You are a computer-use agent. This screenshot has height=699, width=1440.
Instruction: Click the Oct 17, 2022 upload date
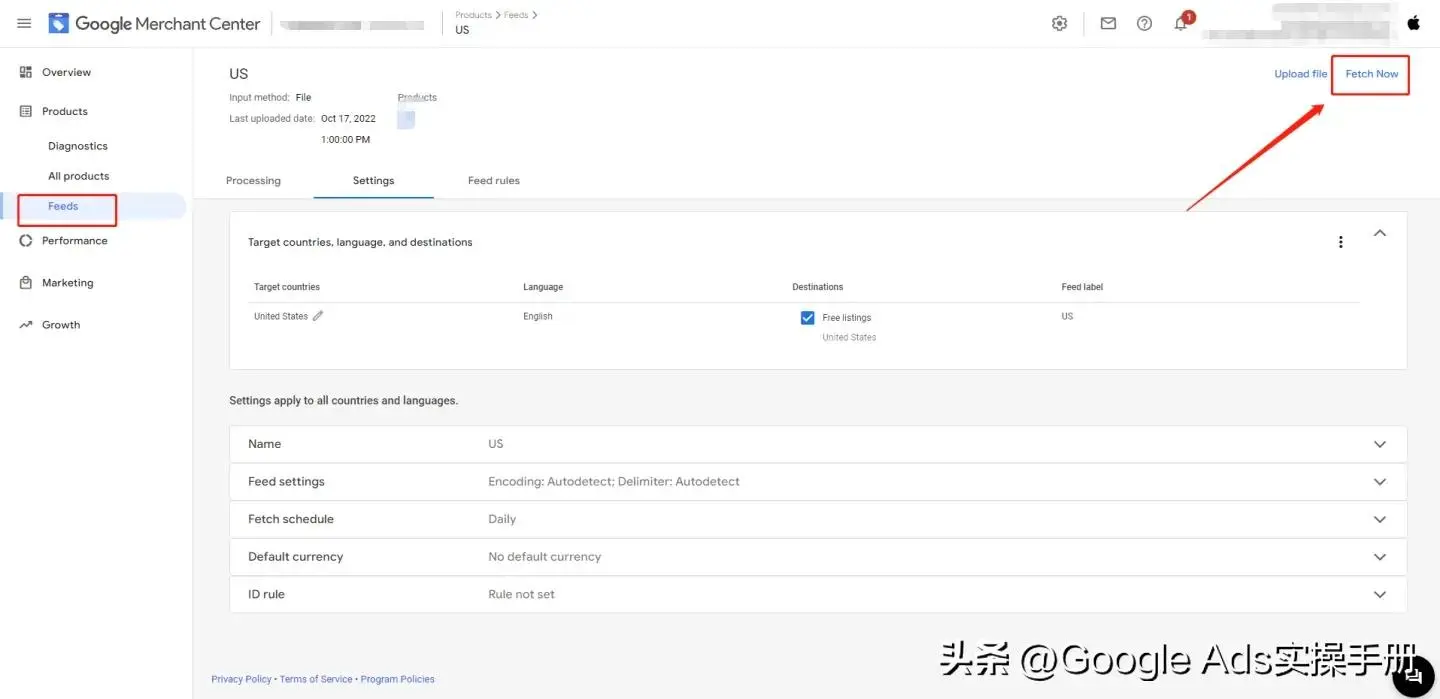[x=348, y=118]
